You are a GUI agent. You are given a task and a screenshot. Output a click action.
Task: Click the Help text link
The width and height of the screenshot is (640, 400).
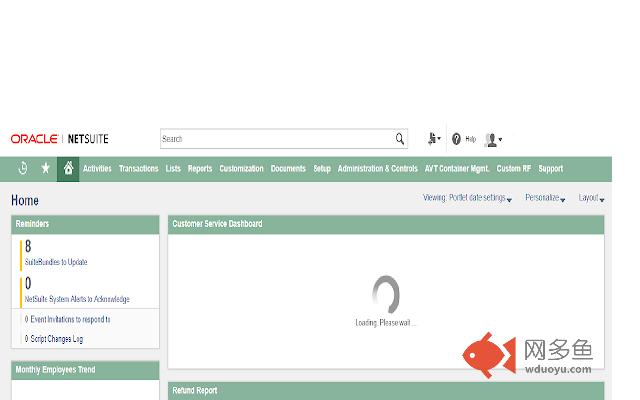click(470, 139)
